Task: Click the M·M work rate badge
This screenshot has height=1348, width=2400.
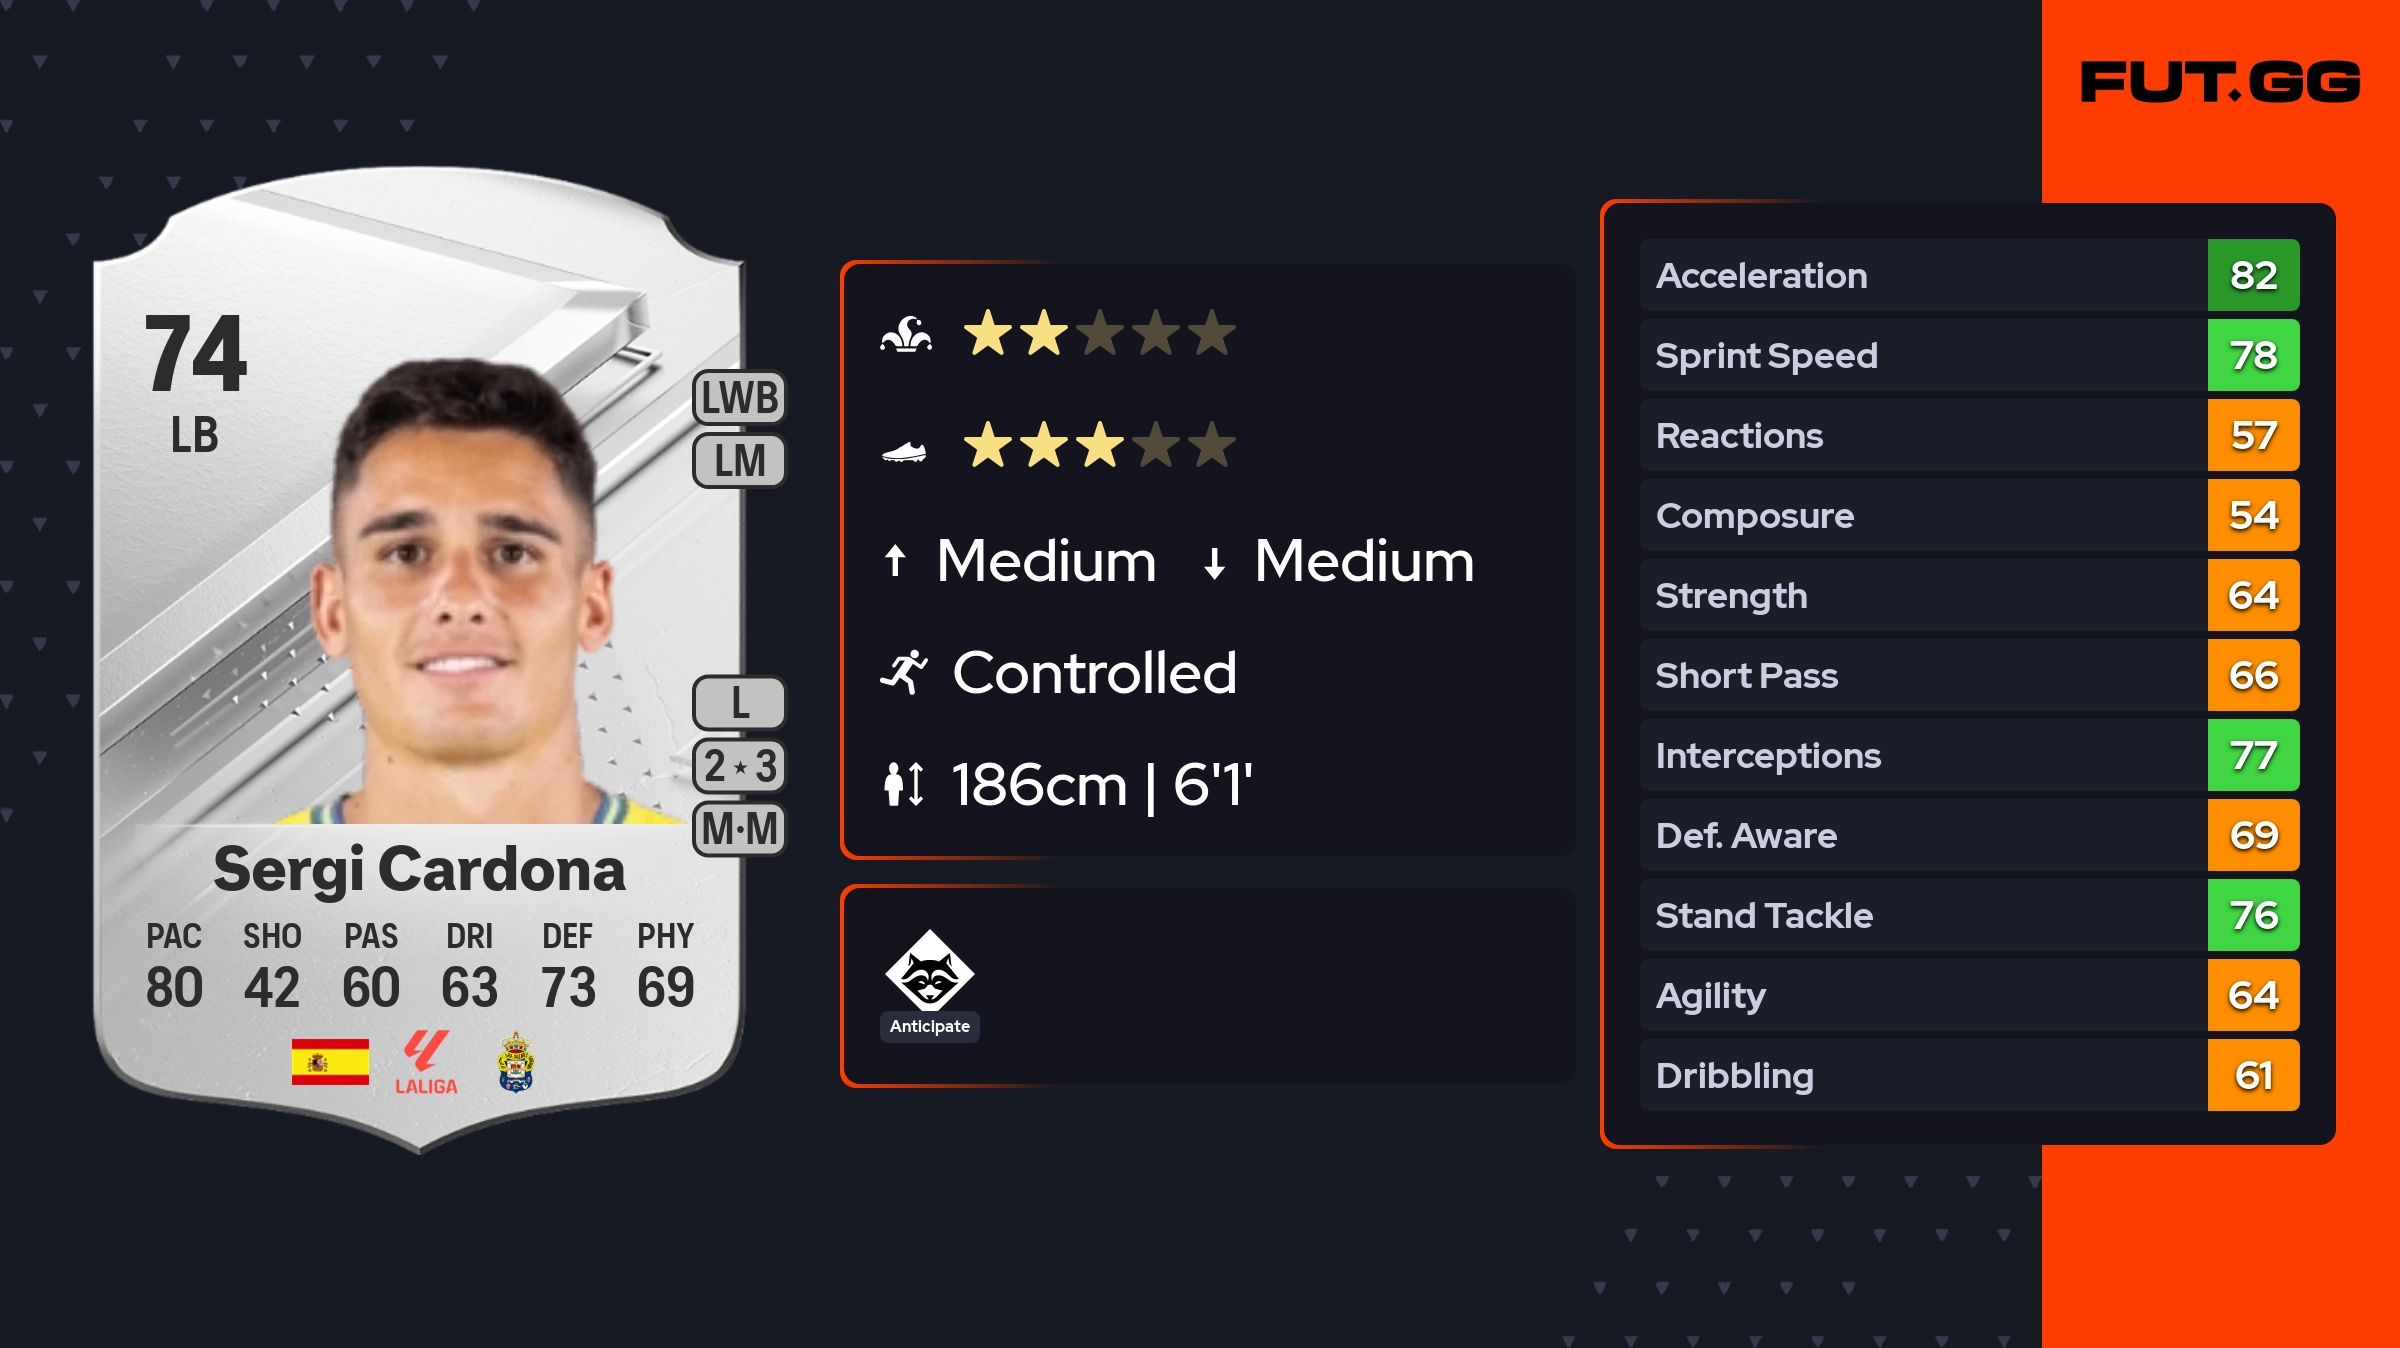Action: 739,829
